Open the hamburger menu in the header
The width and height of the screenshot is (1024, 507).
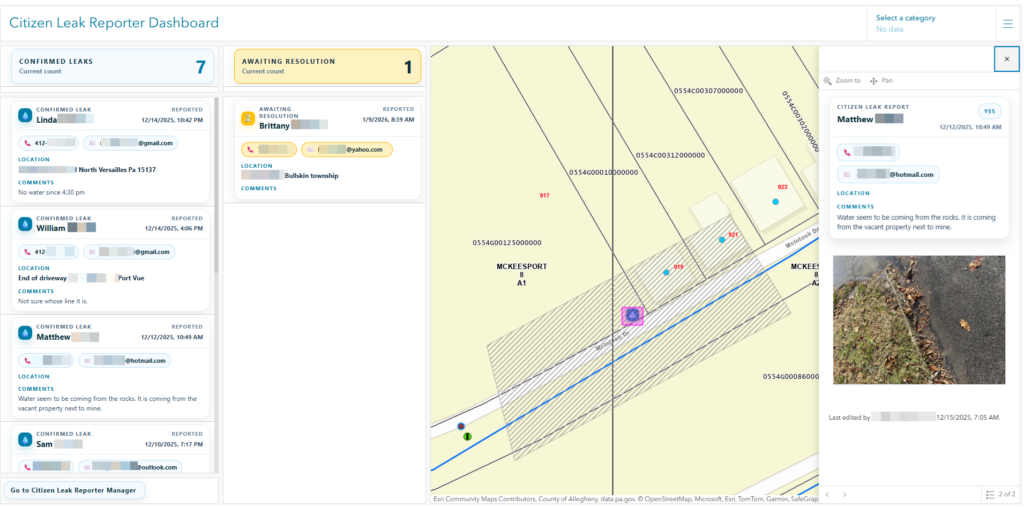pyautogui.click(x=1008, y=24)
